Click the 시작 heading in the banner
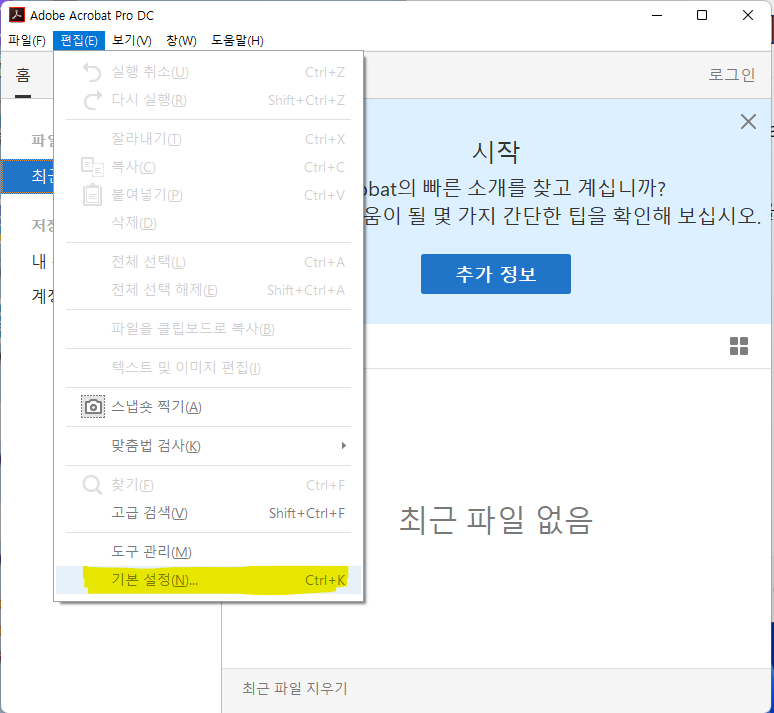This screenshot has height=713, width=774. pos(496,152)
